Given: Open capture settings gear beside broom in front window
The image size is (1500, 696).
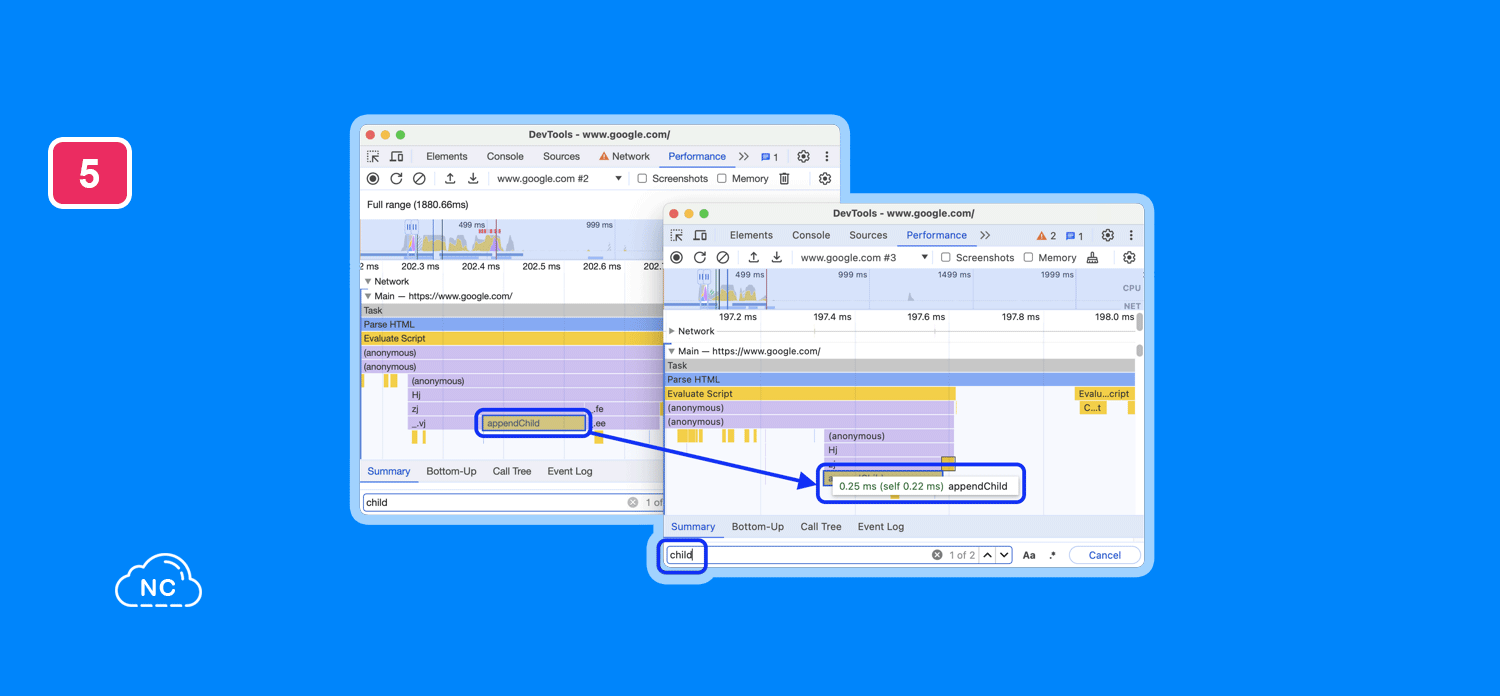Looking at the screenshot, I should (x=1129, y=258).
